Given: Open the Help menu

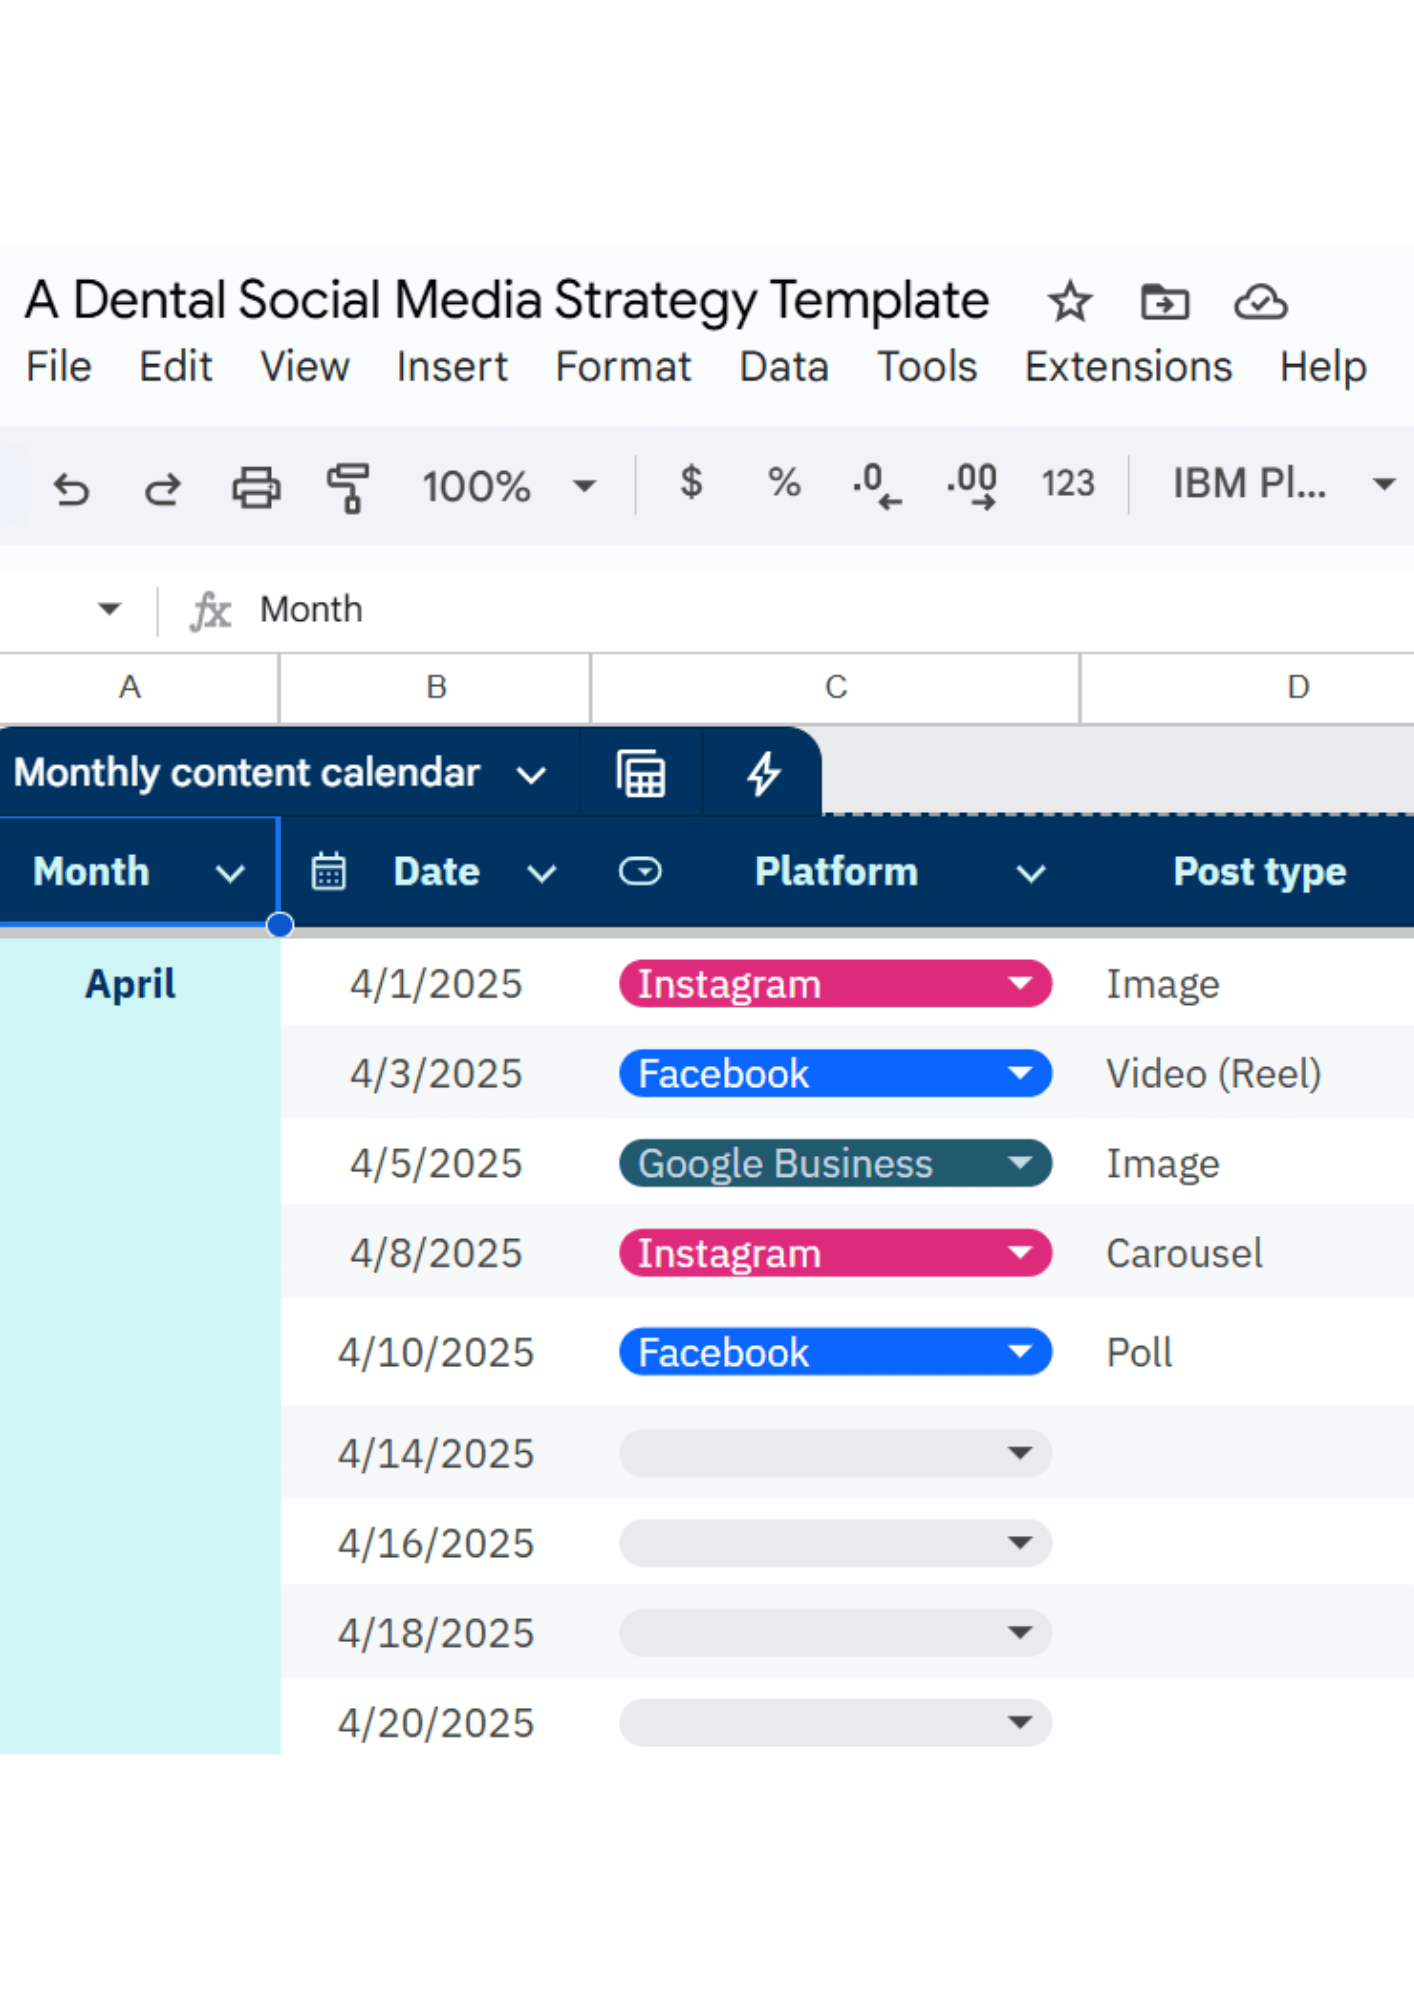Looking at the screenshot, I should [1323, 367].
